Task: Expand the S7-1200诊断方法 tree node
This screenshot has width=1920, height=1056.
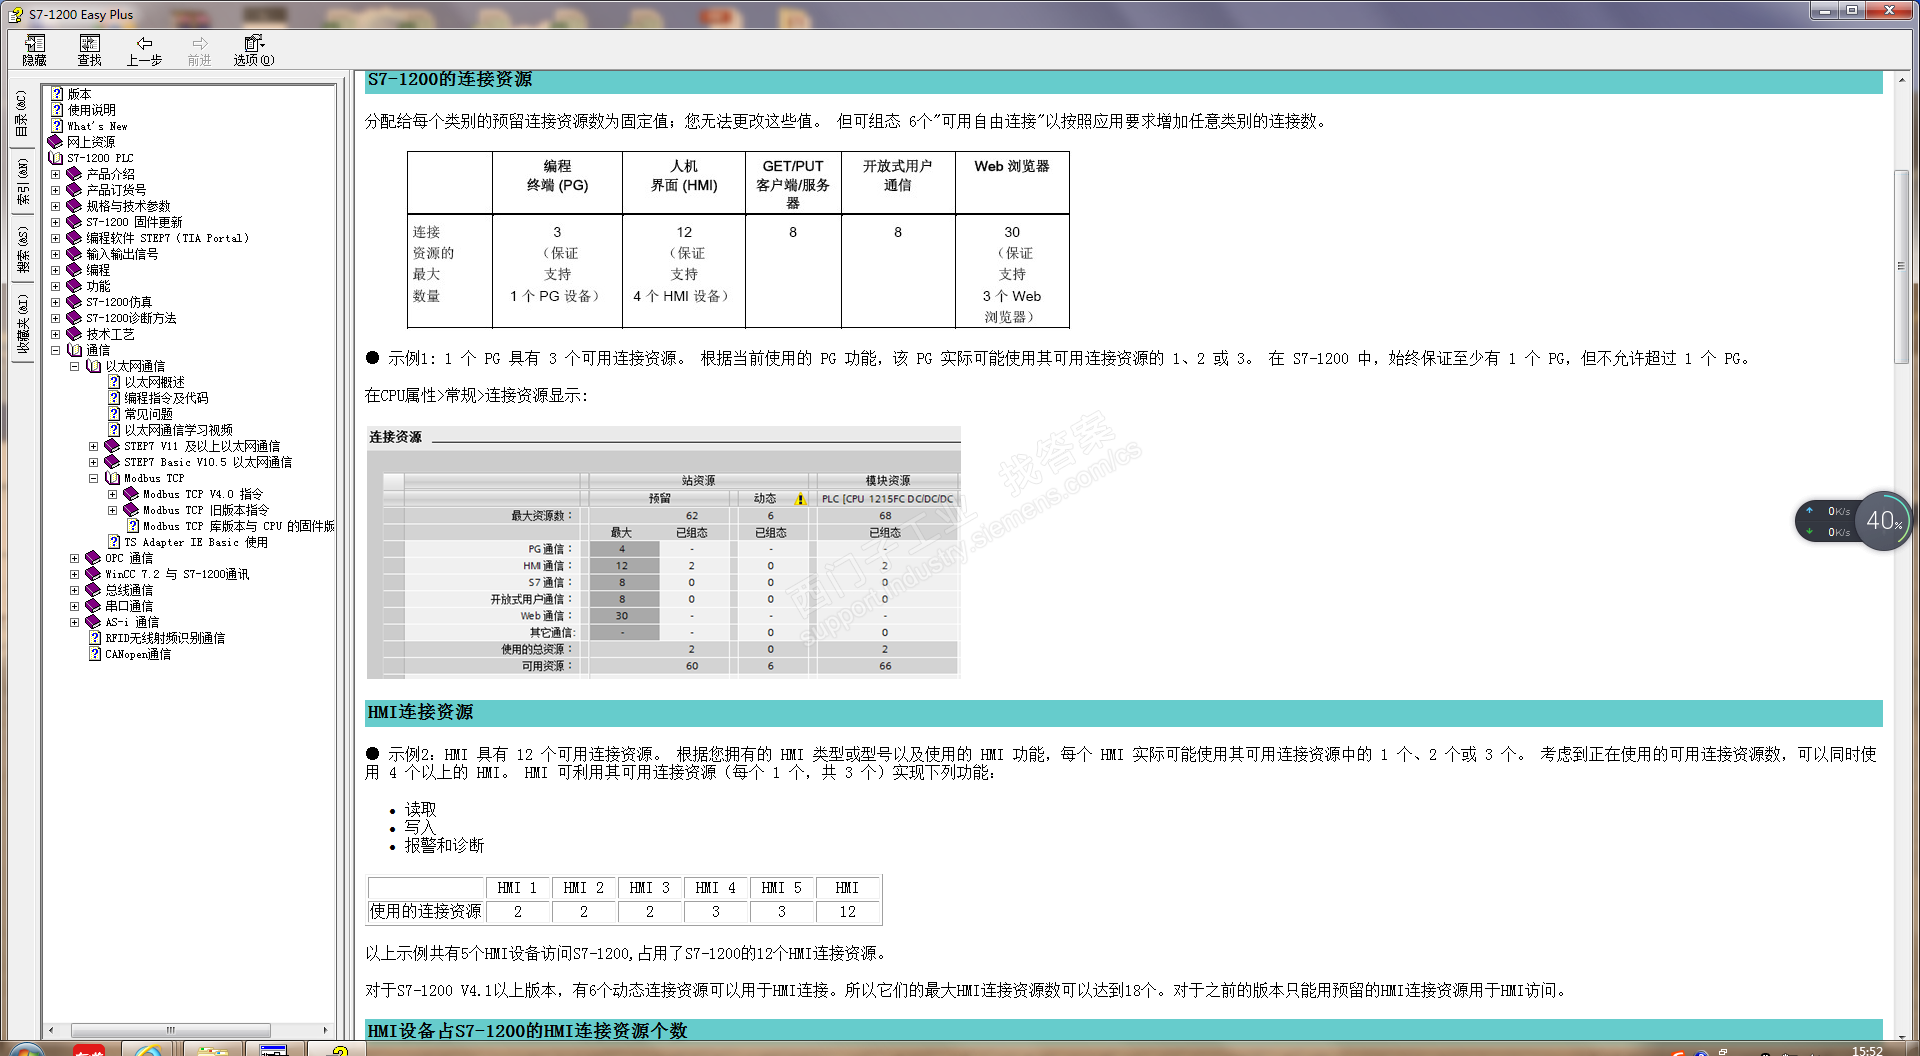Action: (x=56, y=318)
